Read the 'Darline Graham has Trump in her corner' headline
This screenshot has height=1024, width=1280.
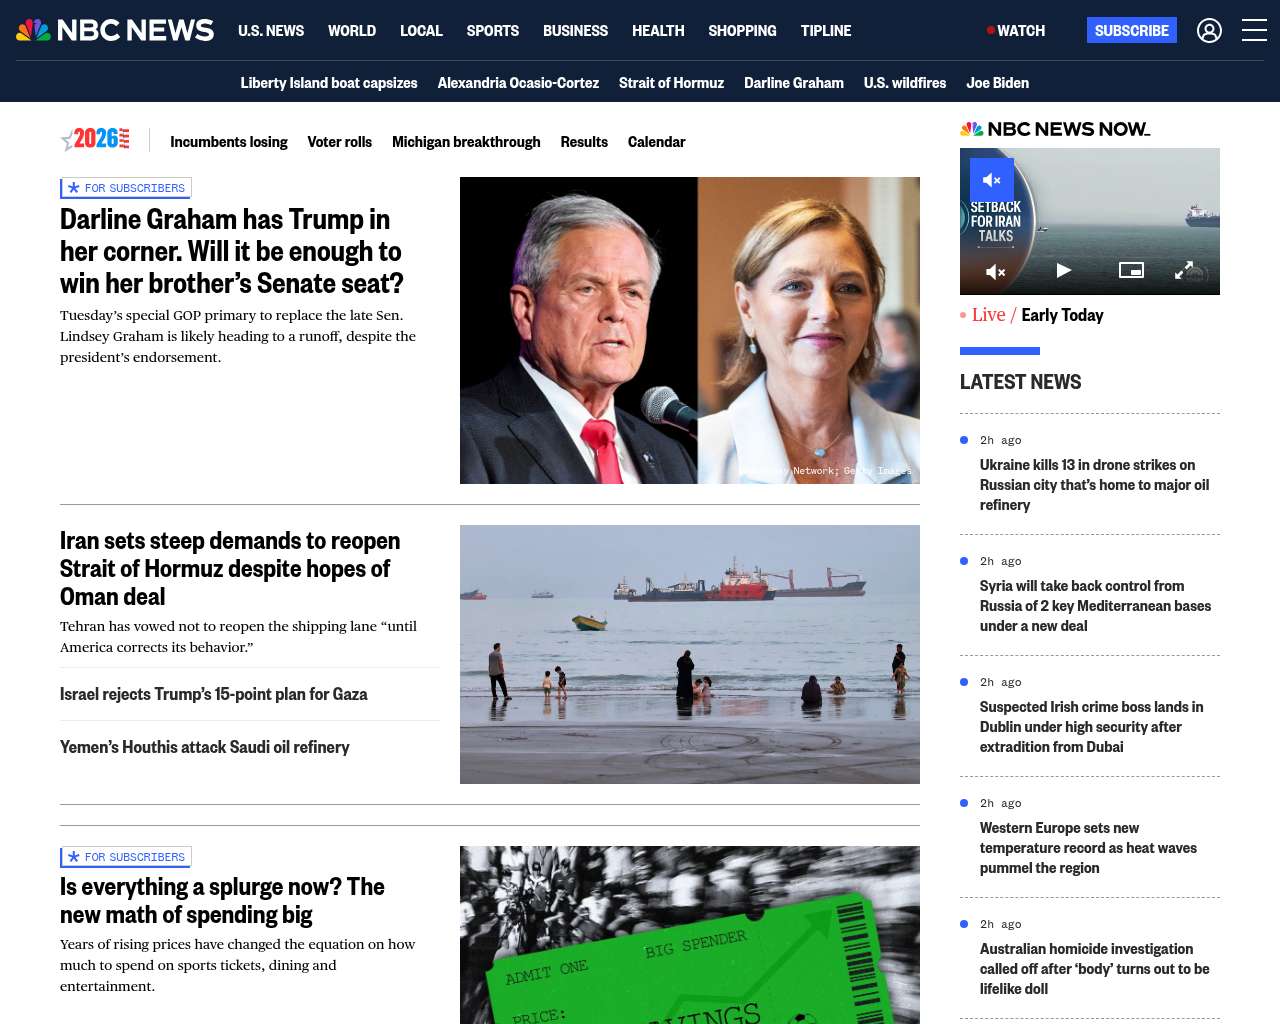click(232, 251)
